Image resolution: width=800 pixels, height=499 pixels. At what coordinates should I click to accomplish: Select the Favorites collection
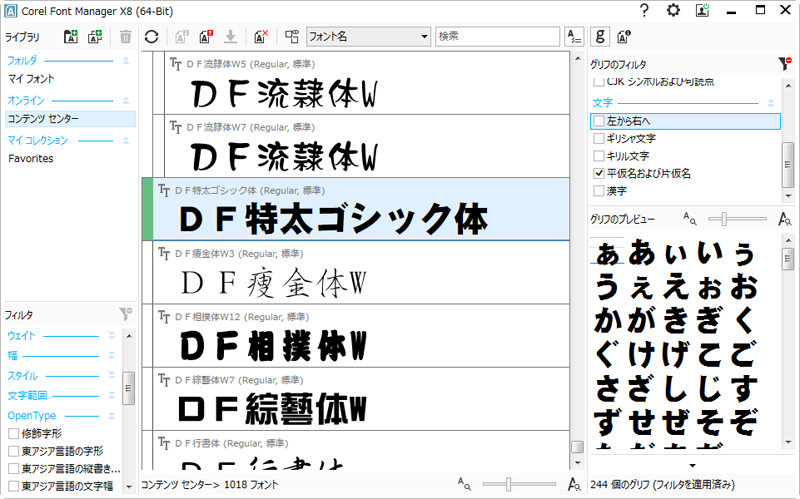point(31,159)
